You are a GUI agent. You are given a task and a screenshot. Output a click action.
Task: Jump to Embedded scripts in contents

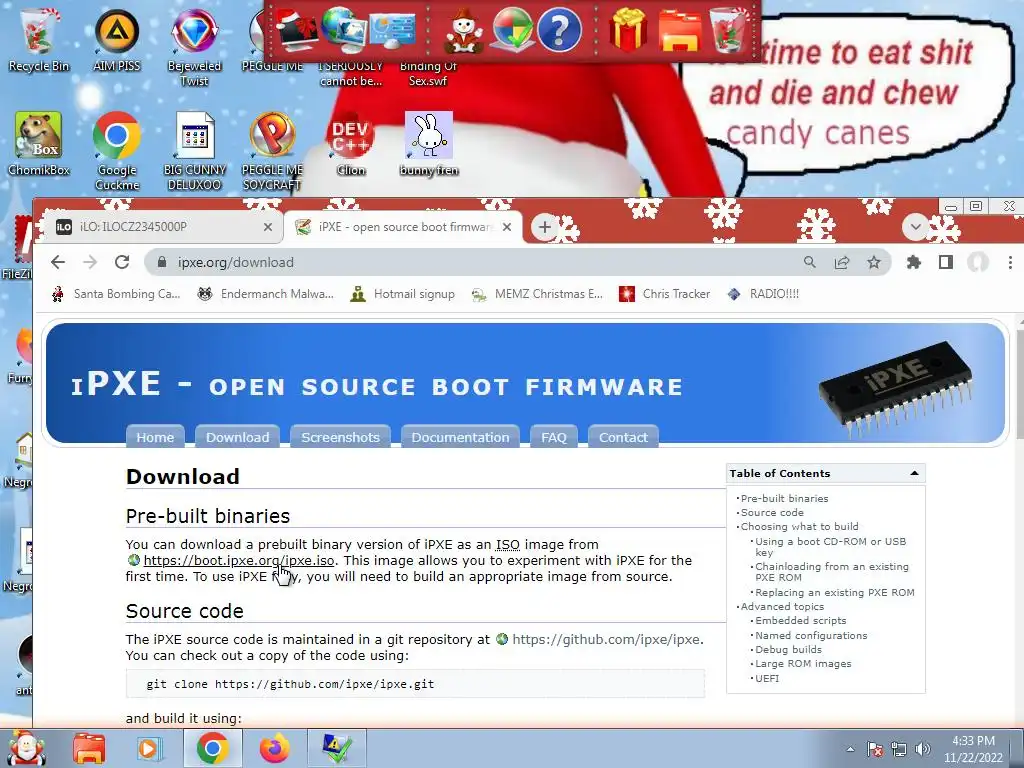(801, 620)
